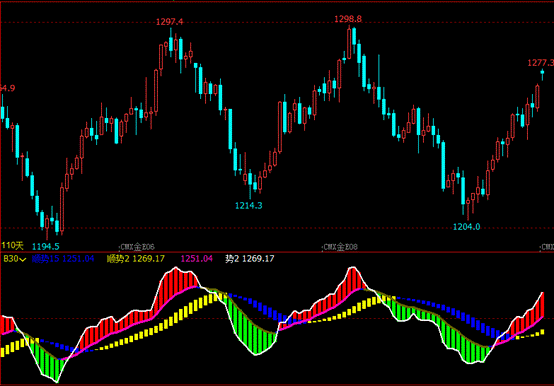Click the 1214.3 low price label
This screenshot has height=386, width=554.
[x=249, y=206]
